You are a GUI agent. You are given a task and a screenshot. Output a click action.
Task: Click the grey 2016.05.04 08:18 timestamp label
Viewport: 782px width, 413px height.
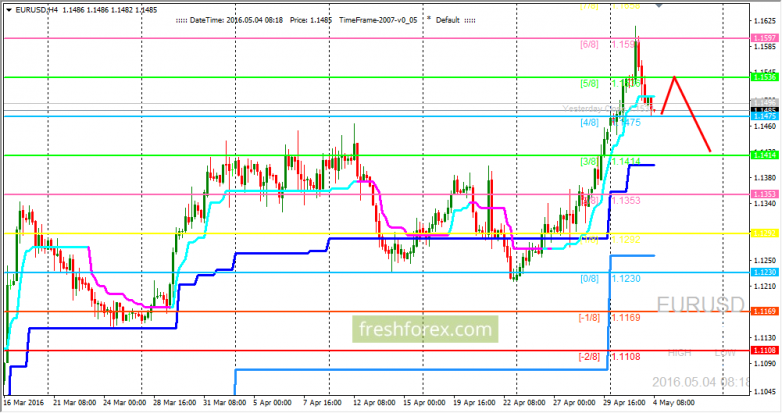click(700, 382)
